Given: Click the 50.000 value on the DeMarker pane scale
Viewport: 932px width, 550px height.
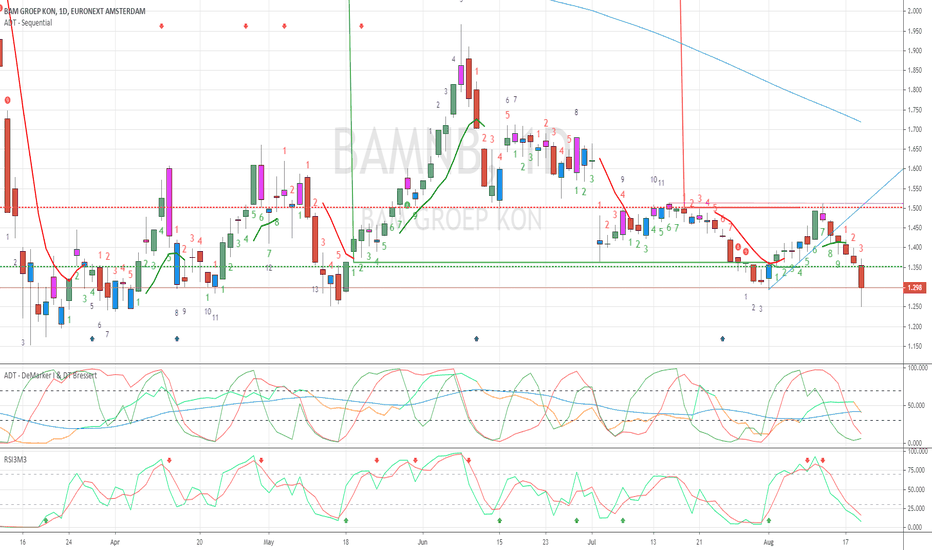Looking at the screenshot, I should tap(915, 406).
